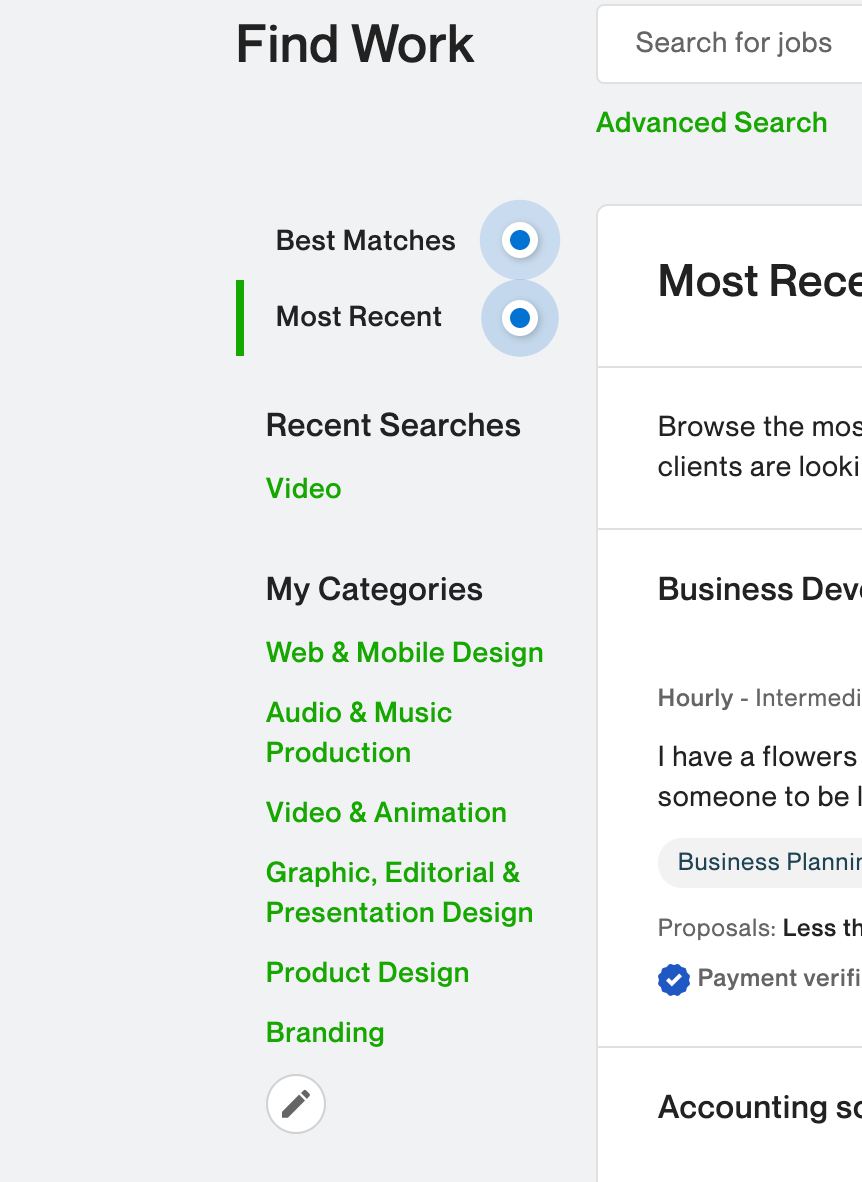Open Graphic, Editorial & Presentation Design category
This screenshot has width=862, height=1182.
click(398, 892)
